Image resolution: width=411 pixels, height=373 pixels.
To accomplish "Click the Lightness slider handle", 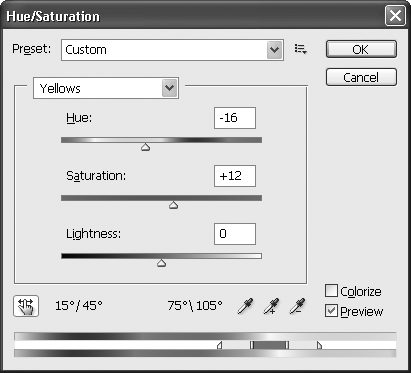I will pyautogui.click(x=162, y=263).
